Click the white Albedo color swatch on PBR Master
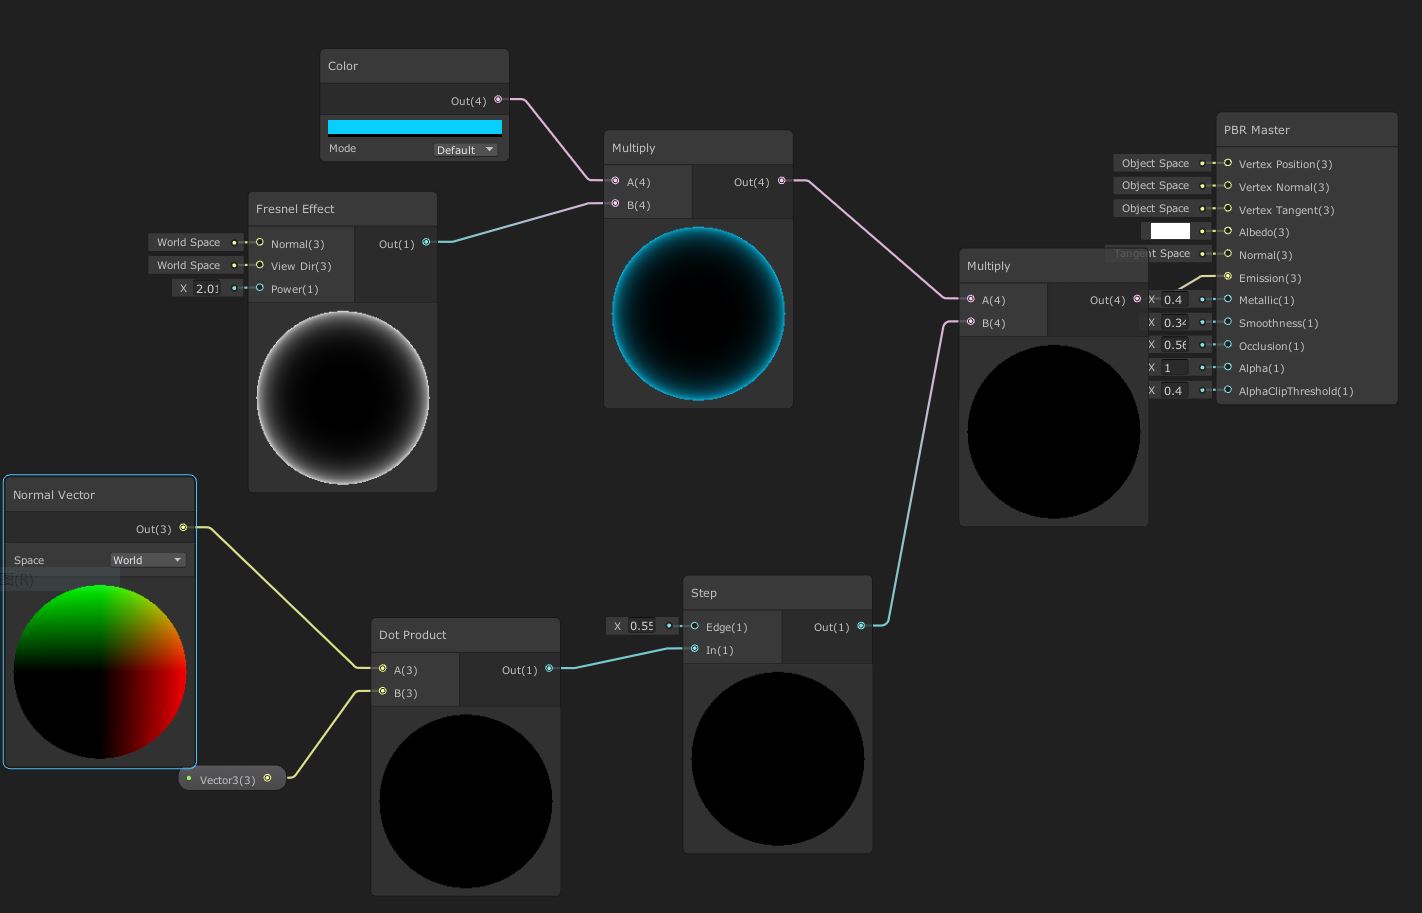The image size is (1422, 913). (1170, 230)
